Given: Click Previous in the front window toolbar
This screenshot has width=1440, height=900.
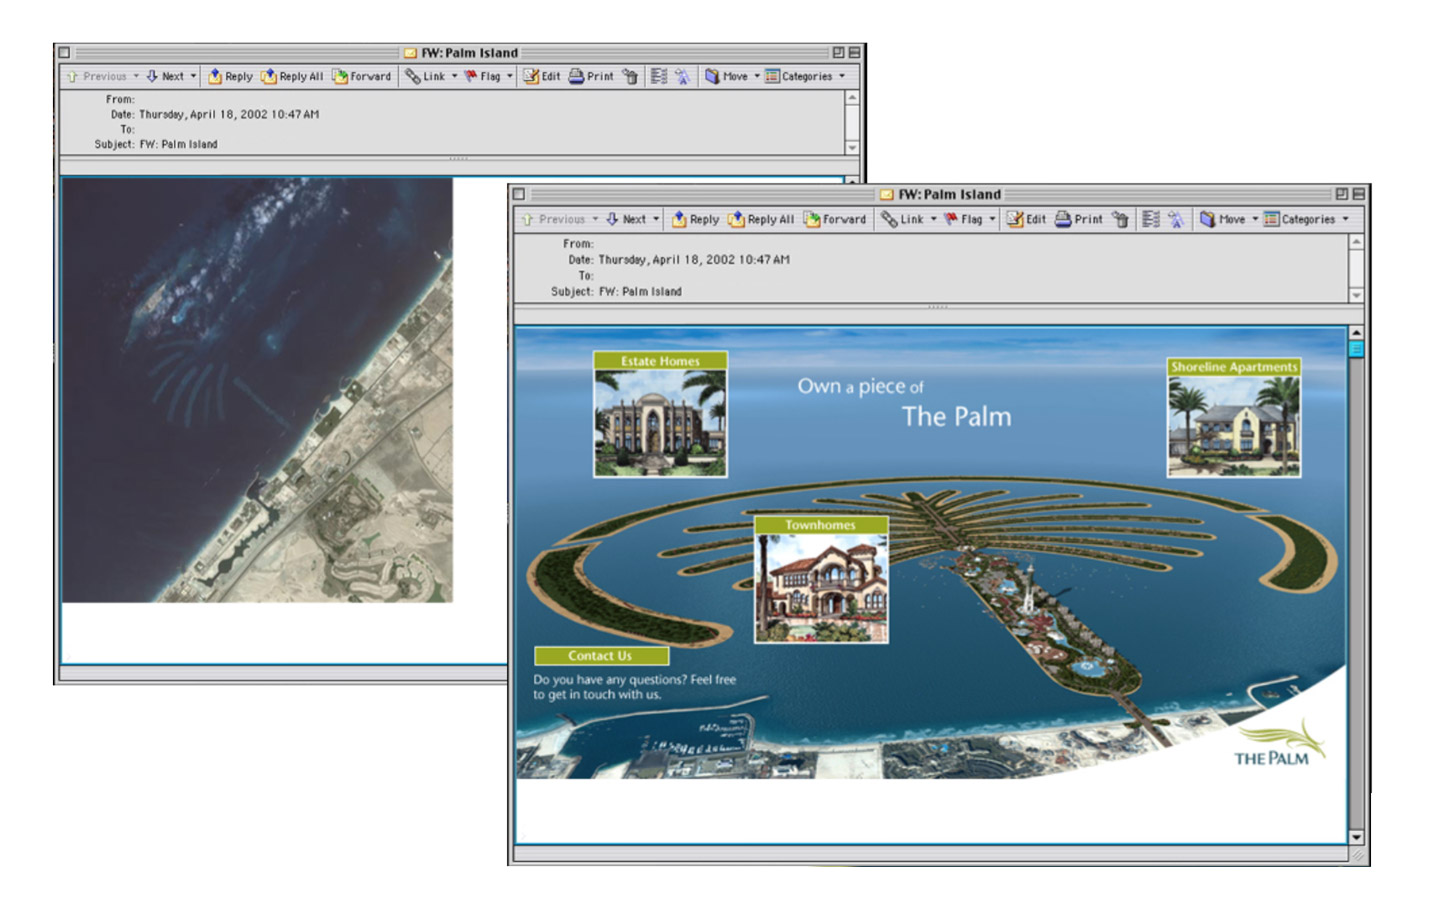Looking at the screenshot, I should tap(553, 219).
